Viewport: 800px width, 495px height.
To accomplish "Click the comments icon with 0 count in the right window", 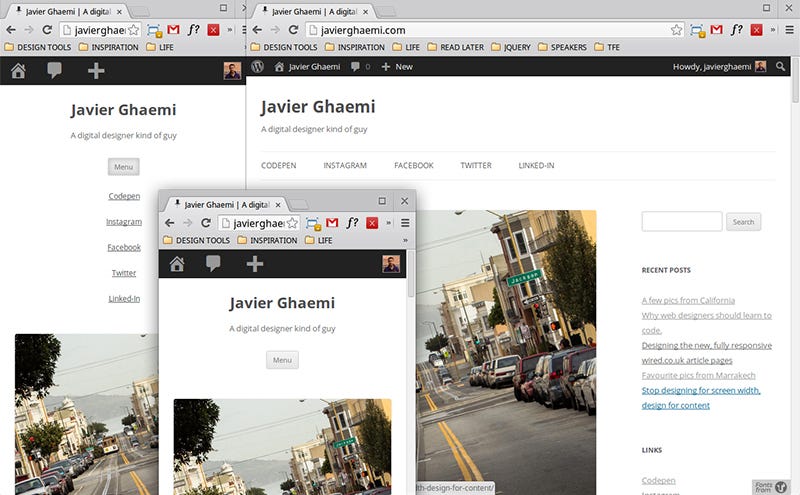I will [x=361, y=66].
